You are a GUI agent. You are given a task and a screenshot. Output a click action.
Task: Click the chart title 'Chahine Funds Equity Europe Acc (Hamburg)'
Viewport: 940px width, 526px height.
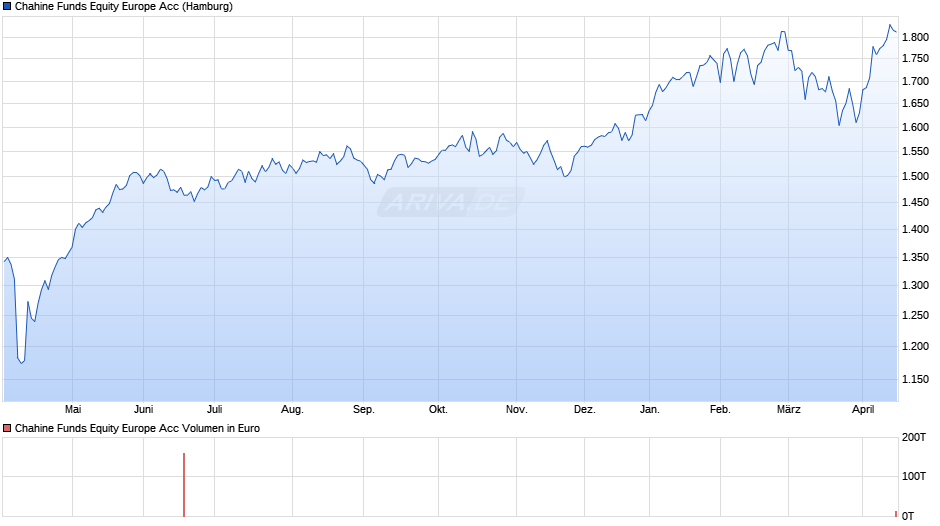[123, 7]
